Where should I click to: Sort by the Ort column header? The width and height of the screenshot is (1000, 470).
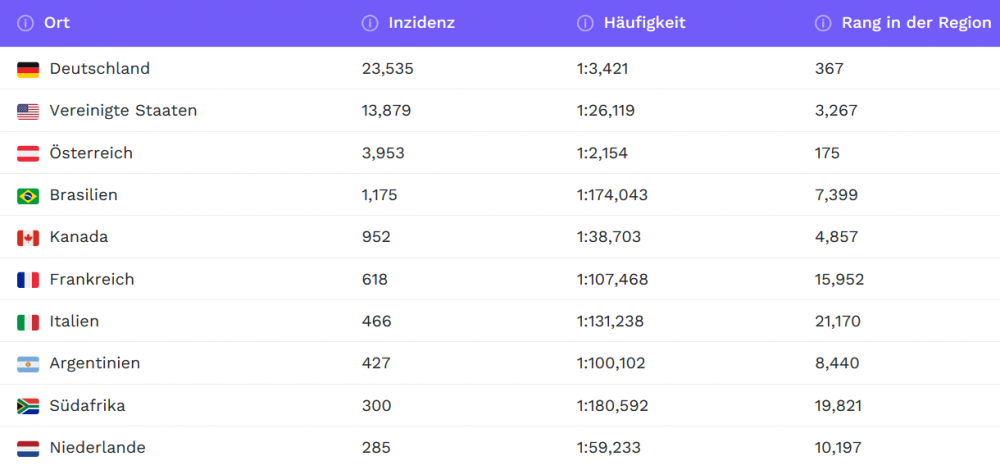point(57,24)
